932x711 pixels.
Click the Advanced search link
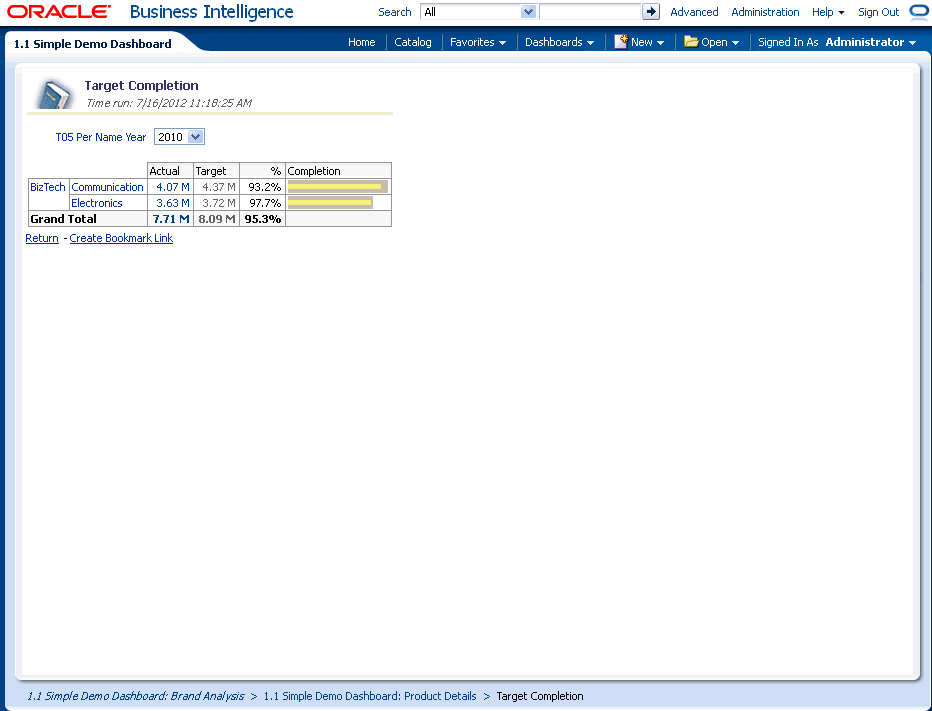click(694, 12)
